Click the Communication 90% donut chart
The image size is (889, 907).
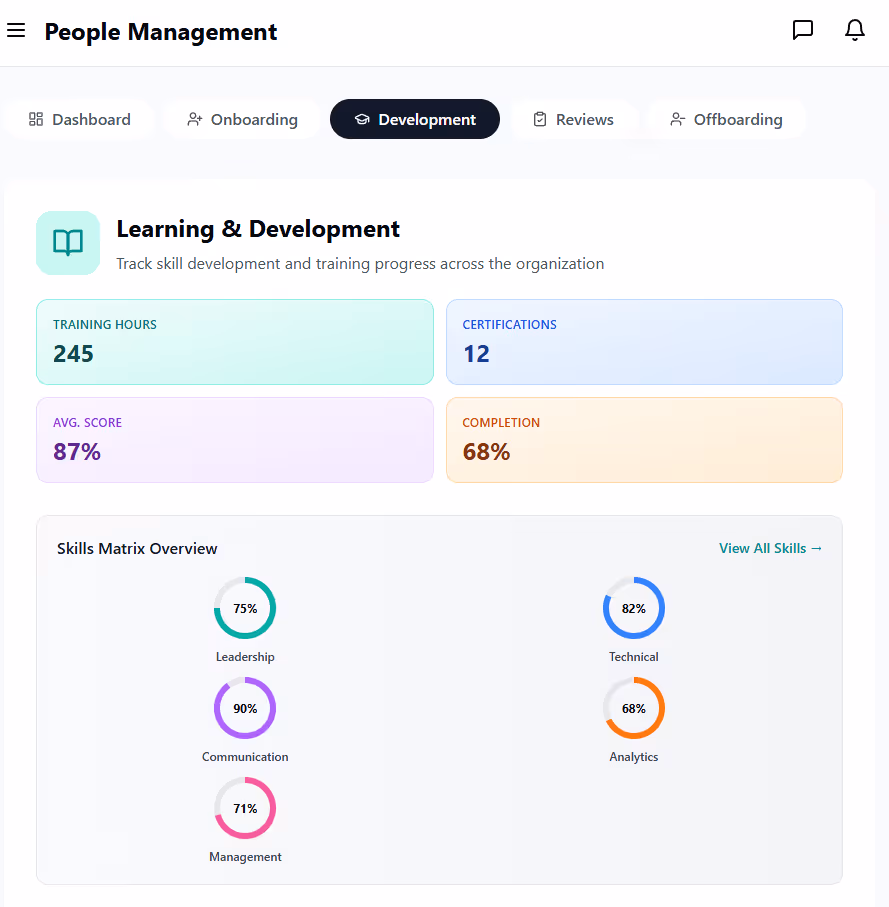(245, 708)
